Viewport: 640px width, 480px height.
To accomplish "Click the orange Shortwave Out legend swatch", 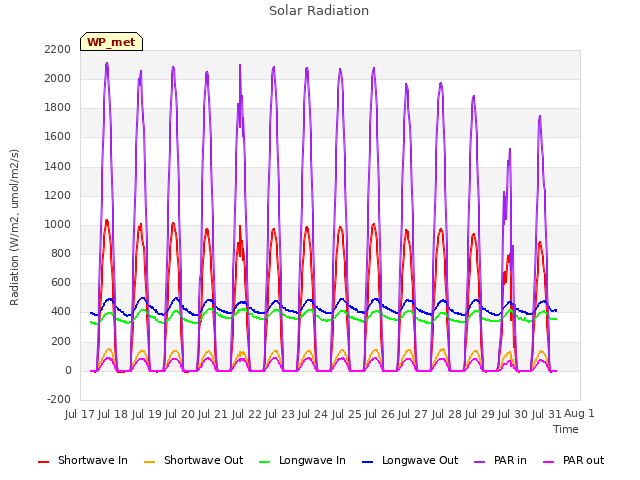I will pyautogui.click(x=149, y=462).
